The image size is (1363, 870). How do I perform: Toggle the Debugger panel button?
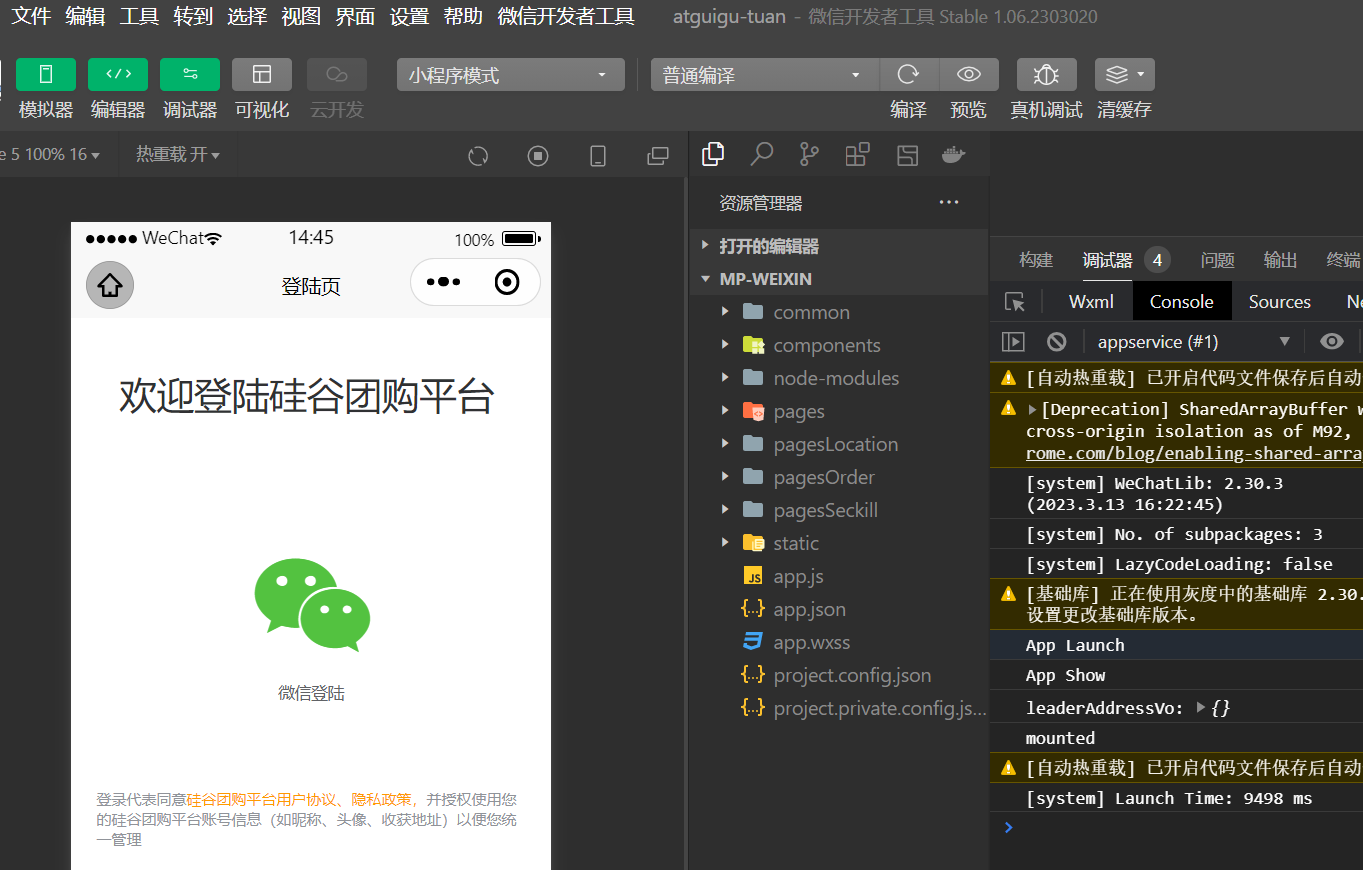[x=190, y=75]
